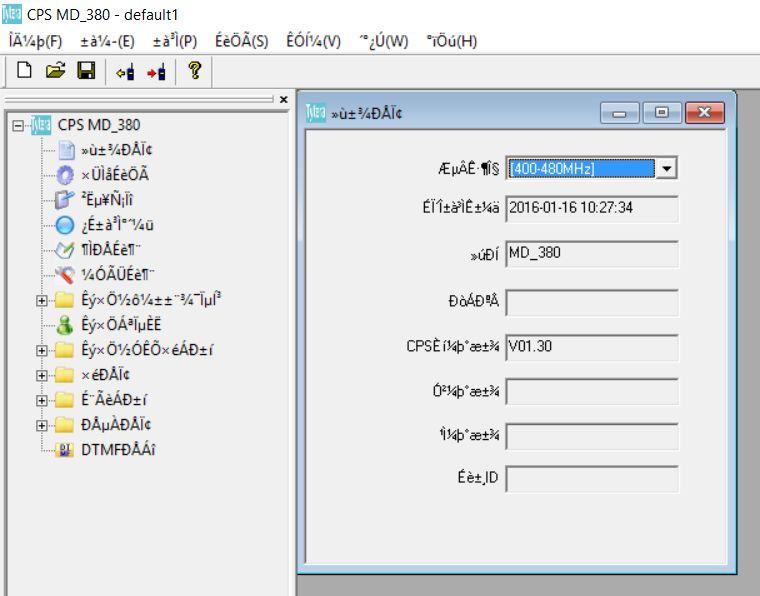The height and width of the screenshot is (596, 760).
Task: Click the date field 2016-01-16 10:27:34
Action: point(591,208)
